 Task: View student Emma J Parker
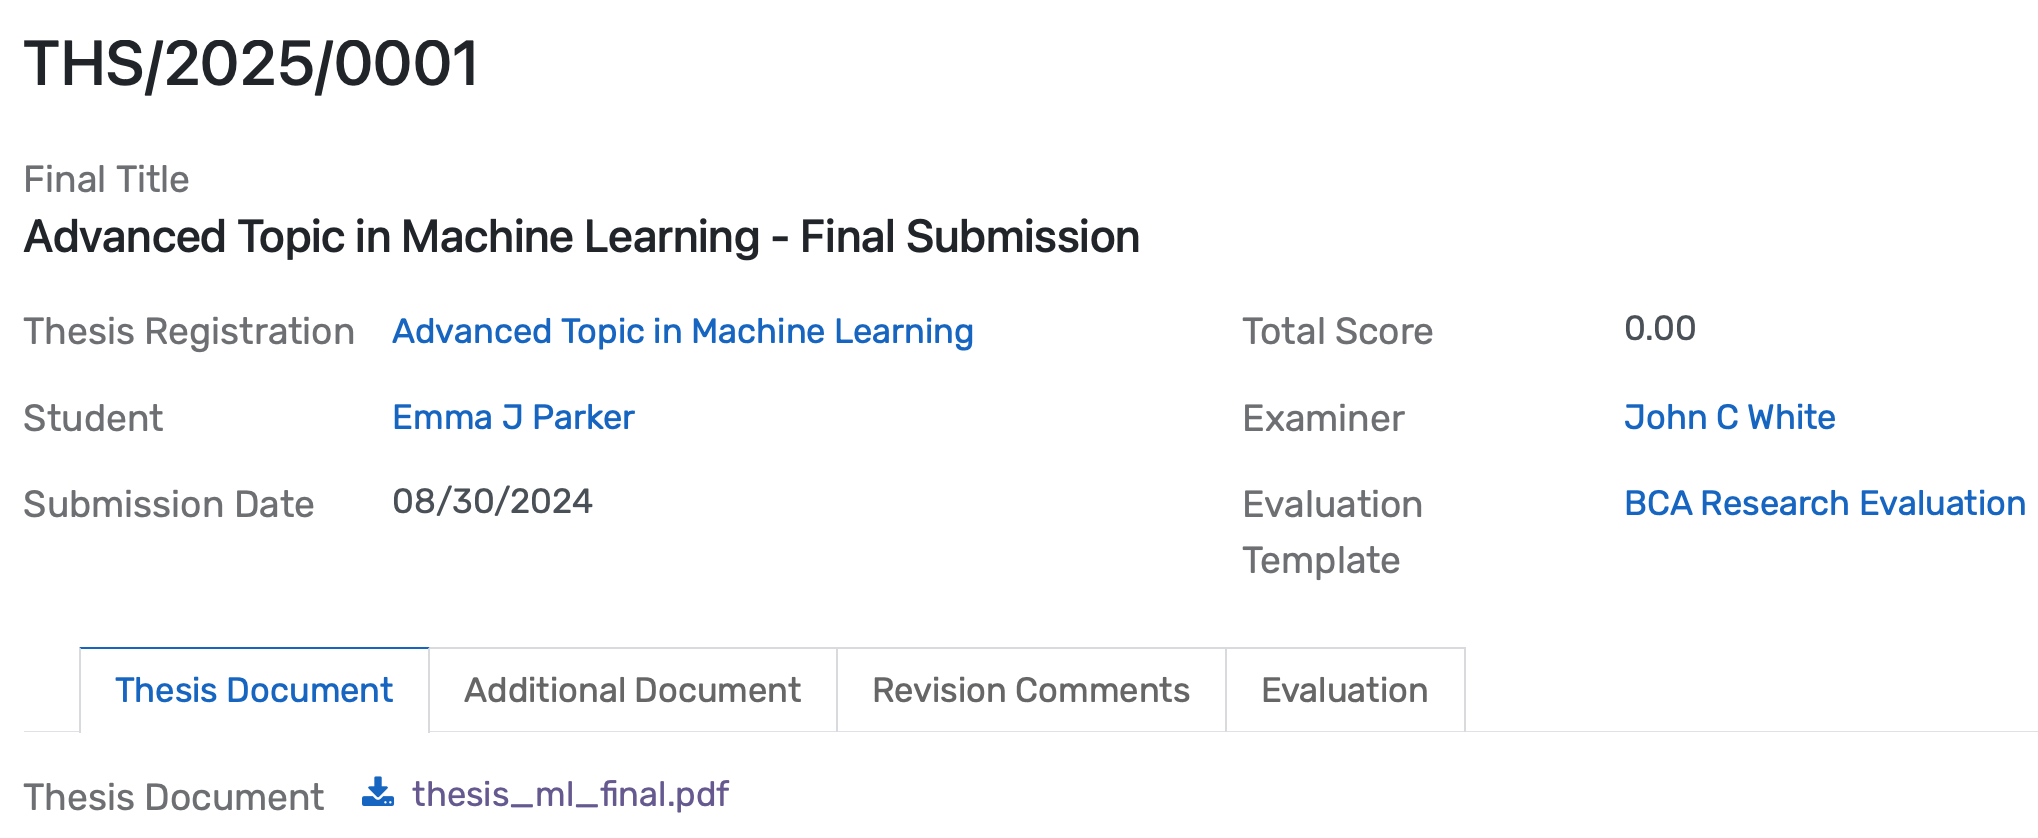[513, 417]
